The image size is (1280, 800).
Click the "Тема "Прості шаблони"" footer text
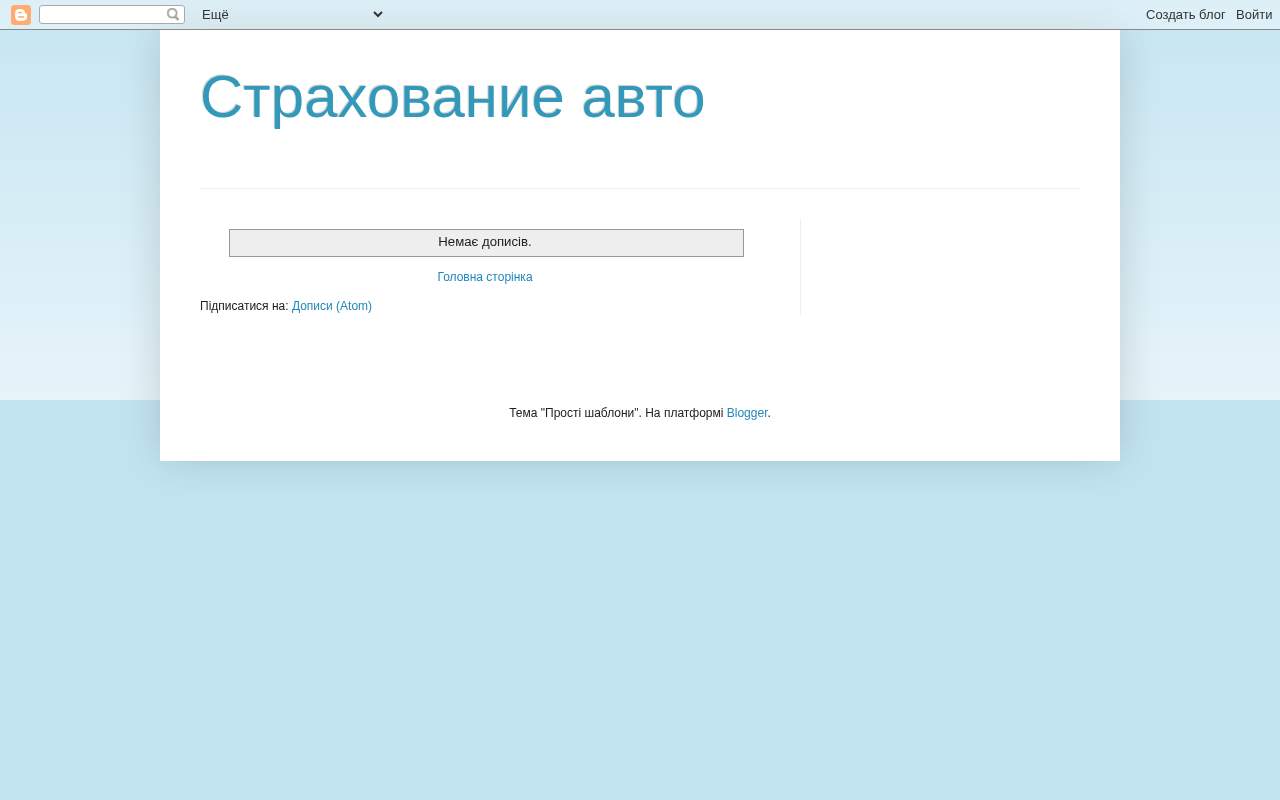pos(575,413)
